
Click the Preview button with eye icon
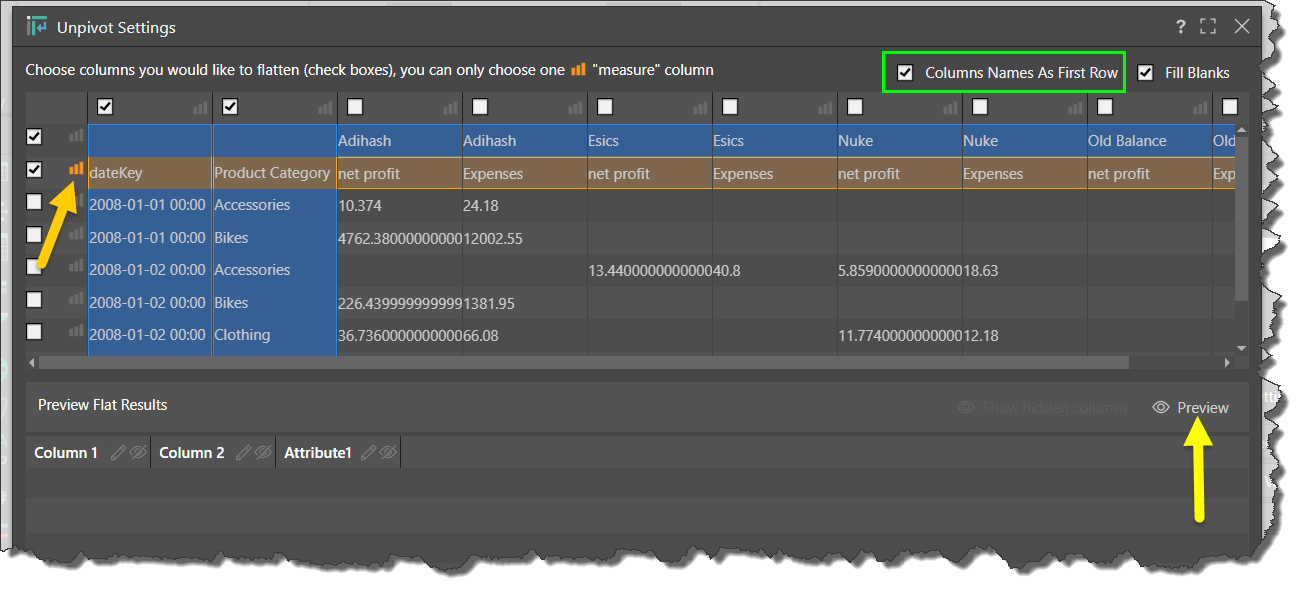(x=1190, y=408)
